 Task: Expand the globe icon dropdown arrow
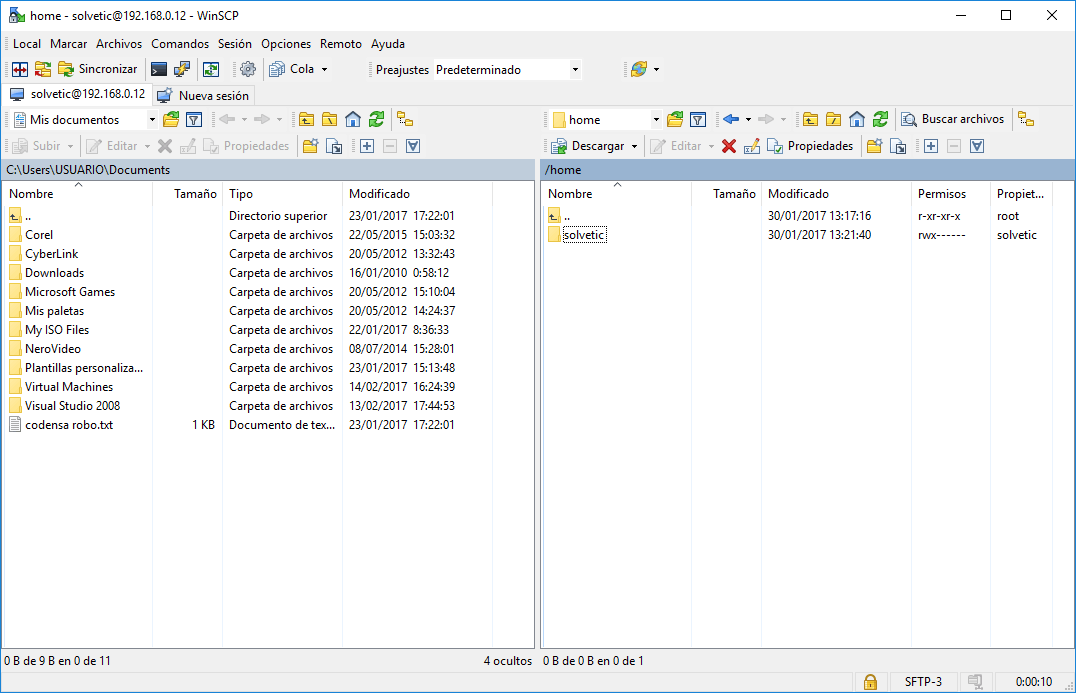tap(657, 69)
